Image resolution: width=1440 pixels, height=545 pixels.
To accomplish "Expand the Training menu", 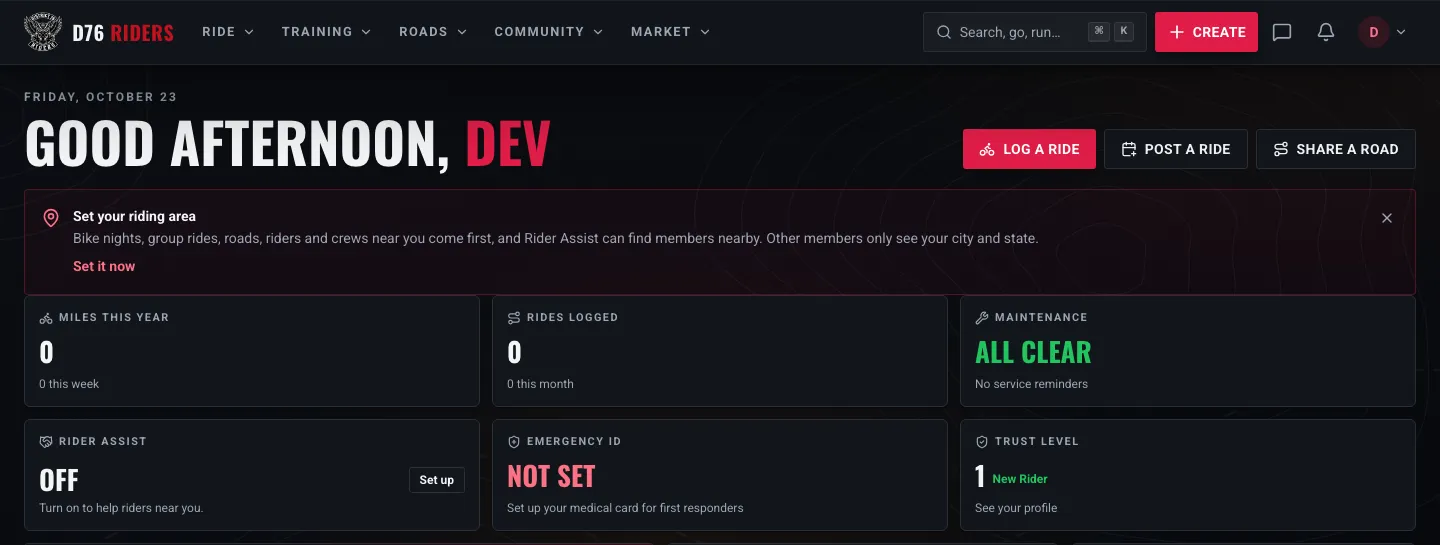I will tap(326, 32).
